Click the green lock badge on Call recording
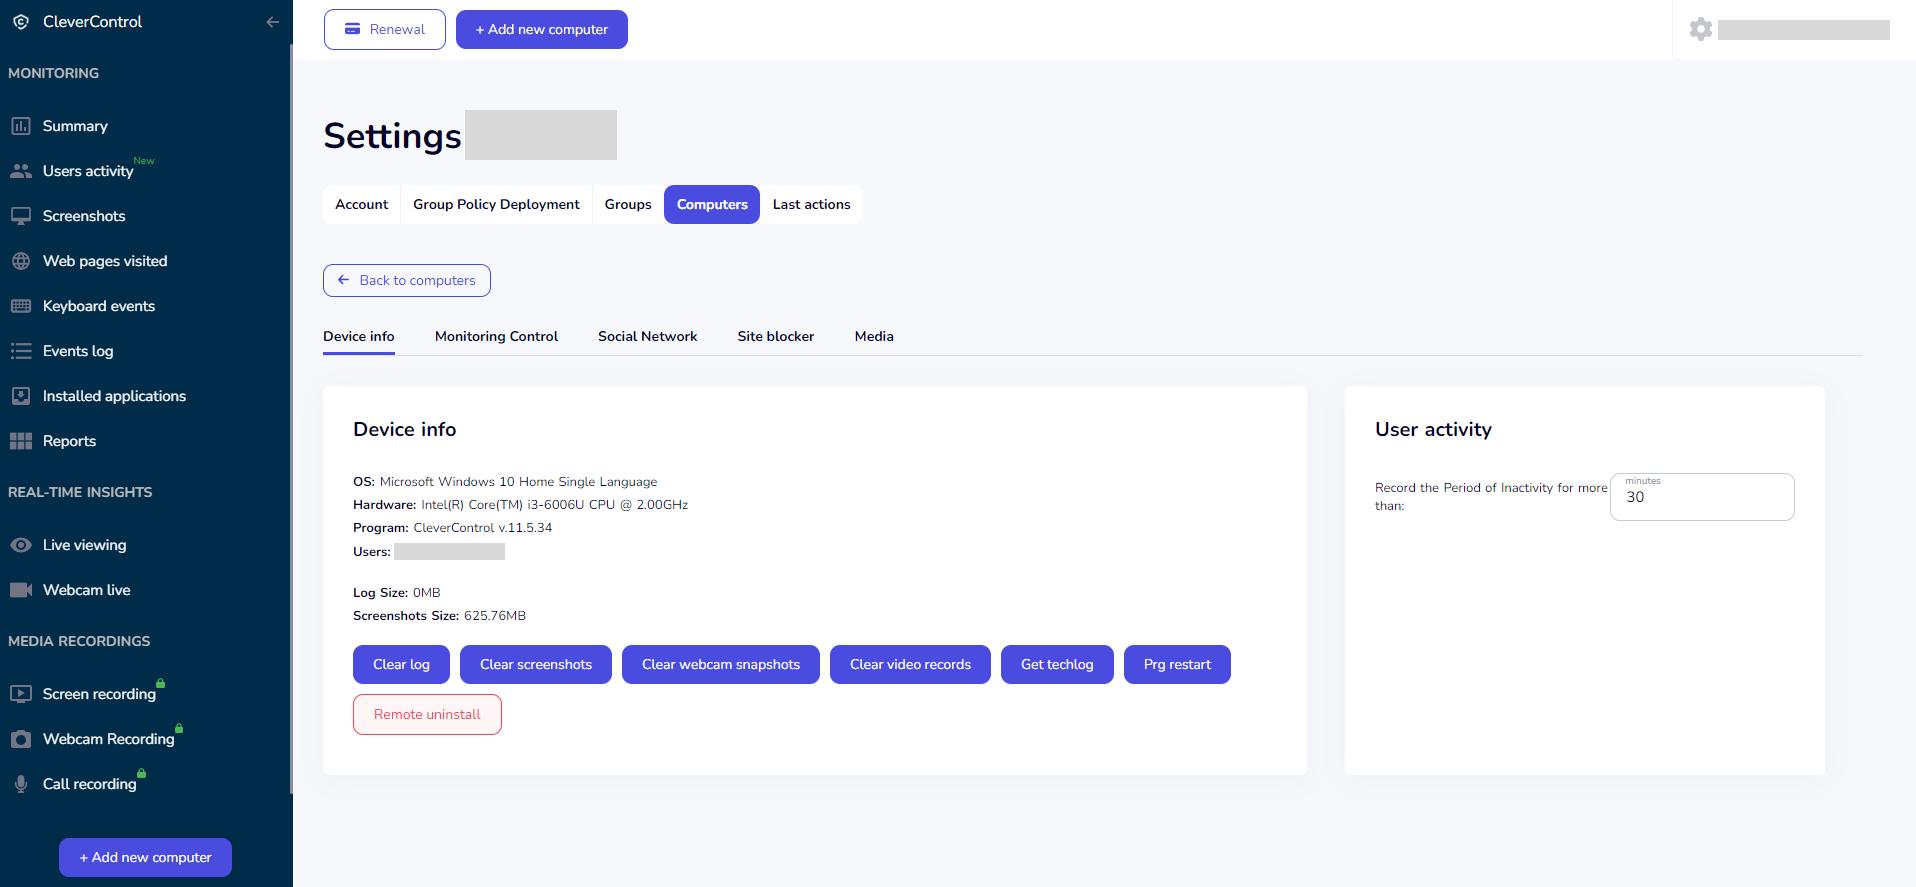1916x887 pixels. tap(141, 773)
